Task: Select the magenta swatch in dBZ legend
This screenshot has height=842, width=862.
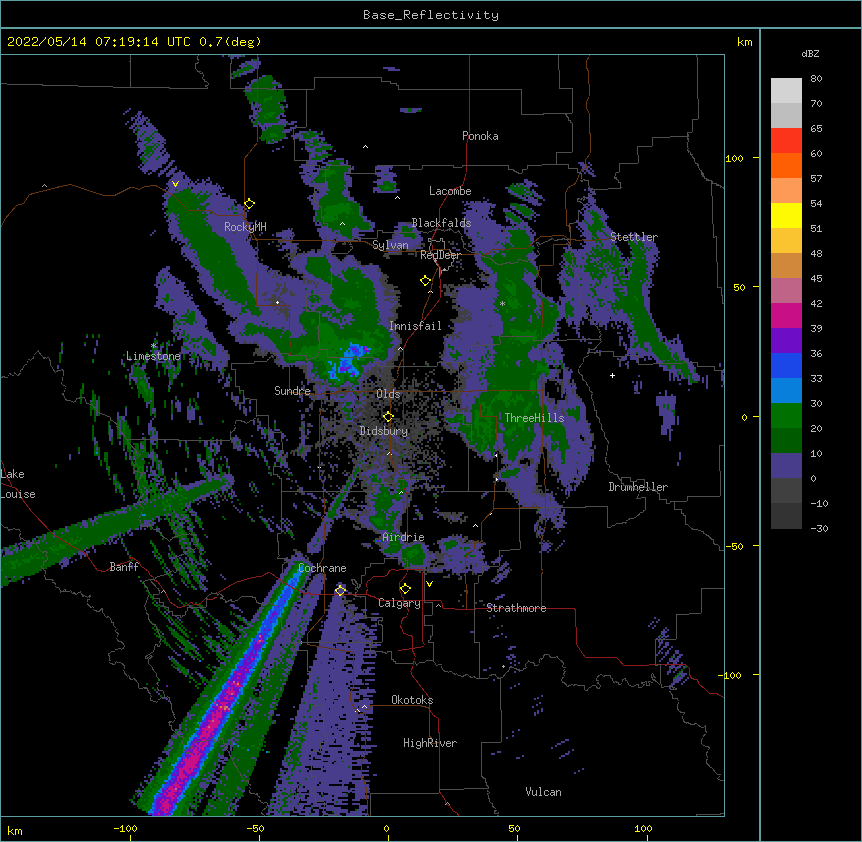Action: (x=786, y=315)
